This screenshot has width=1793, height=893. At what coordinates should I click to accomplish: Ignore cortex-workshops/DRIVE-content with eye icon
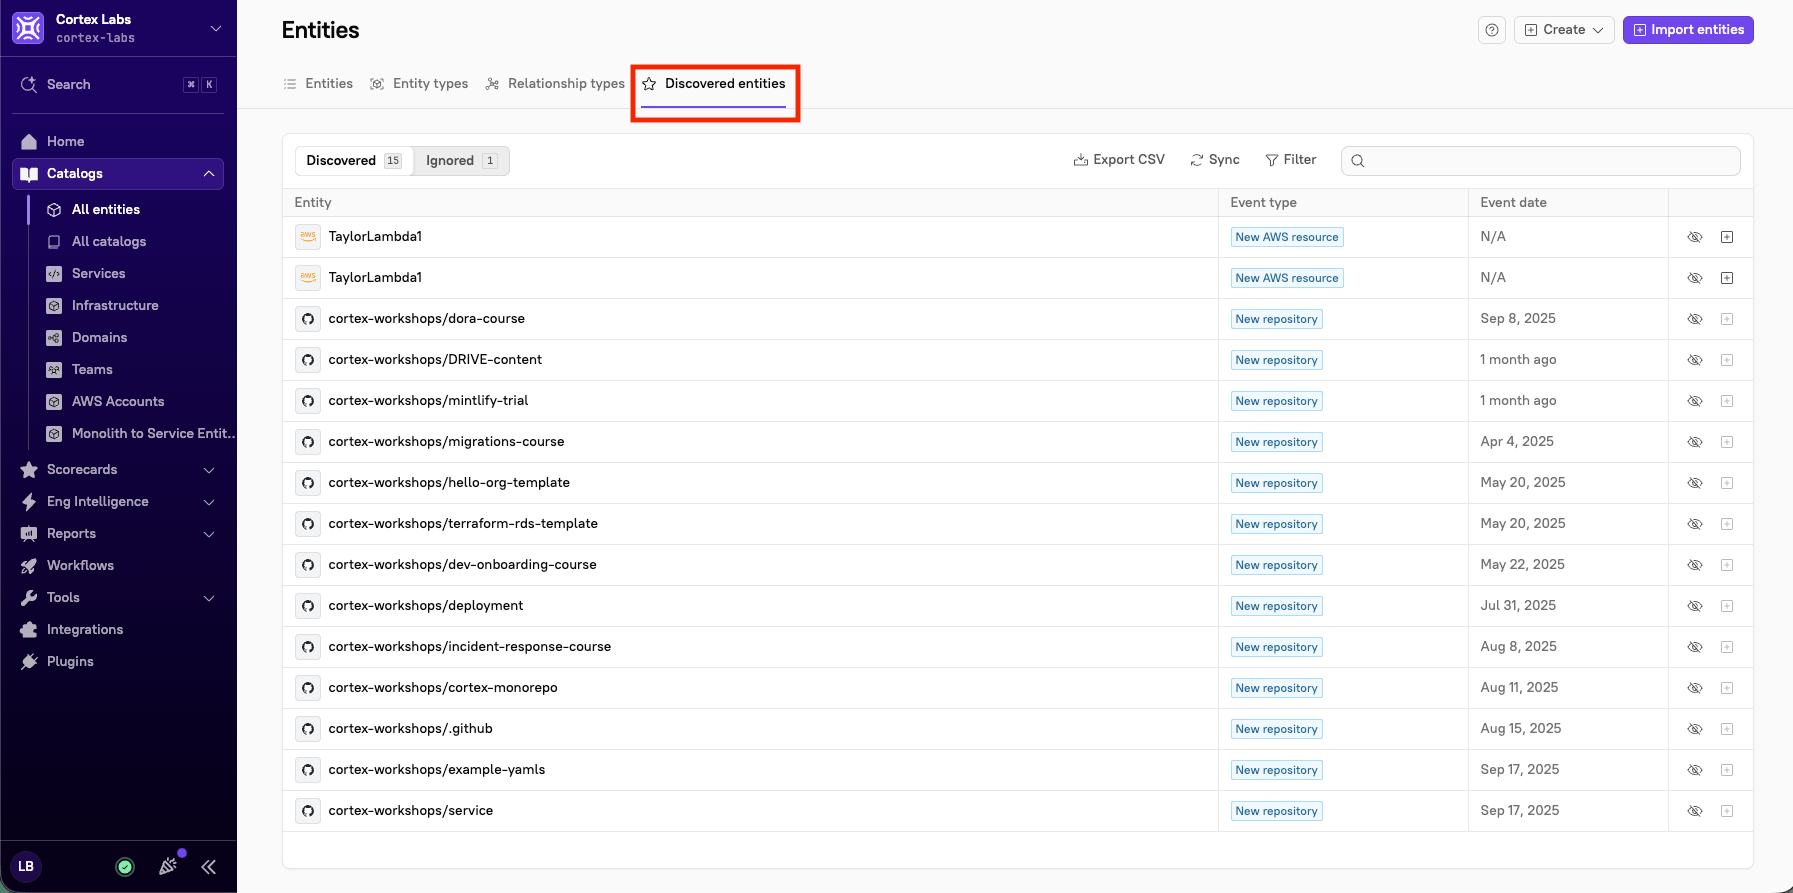tap(1695, 360)
